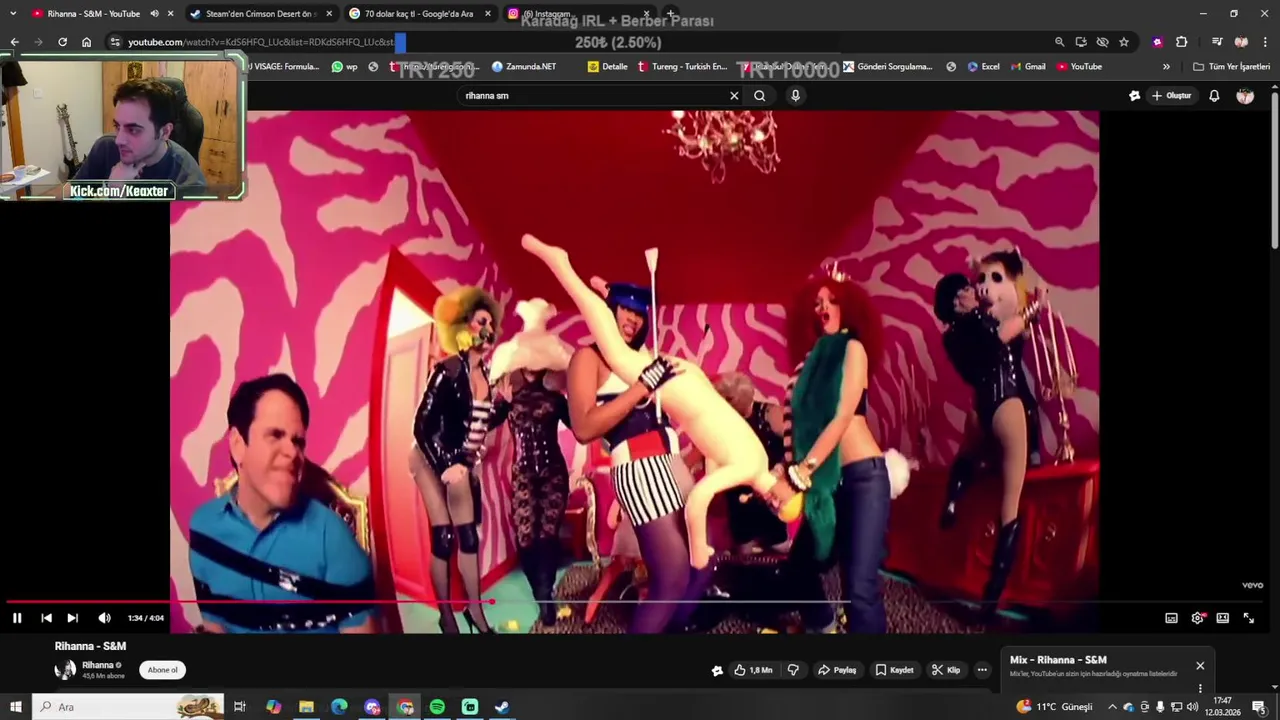Save video with the Kaydet button

click(x=894, y=670)
